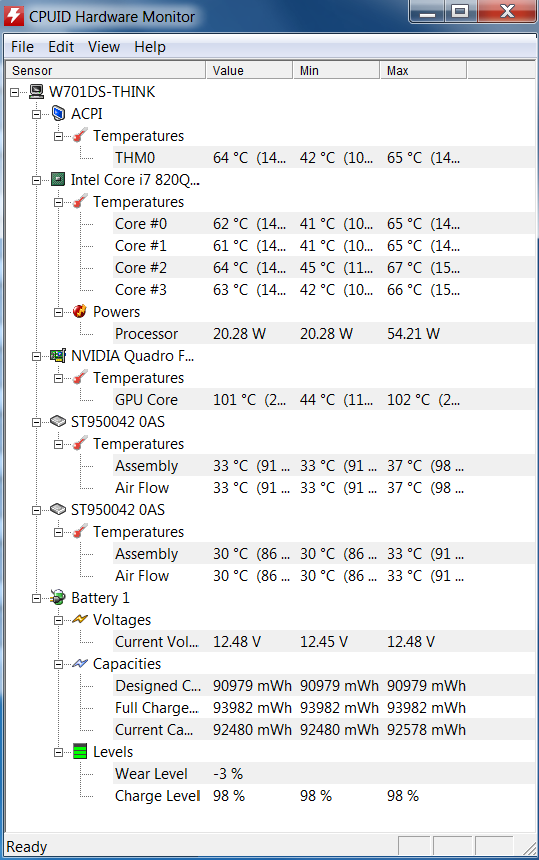This screenshot has height=860, width=539.
Task: Open the Help menu
Action: [150, 47]
